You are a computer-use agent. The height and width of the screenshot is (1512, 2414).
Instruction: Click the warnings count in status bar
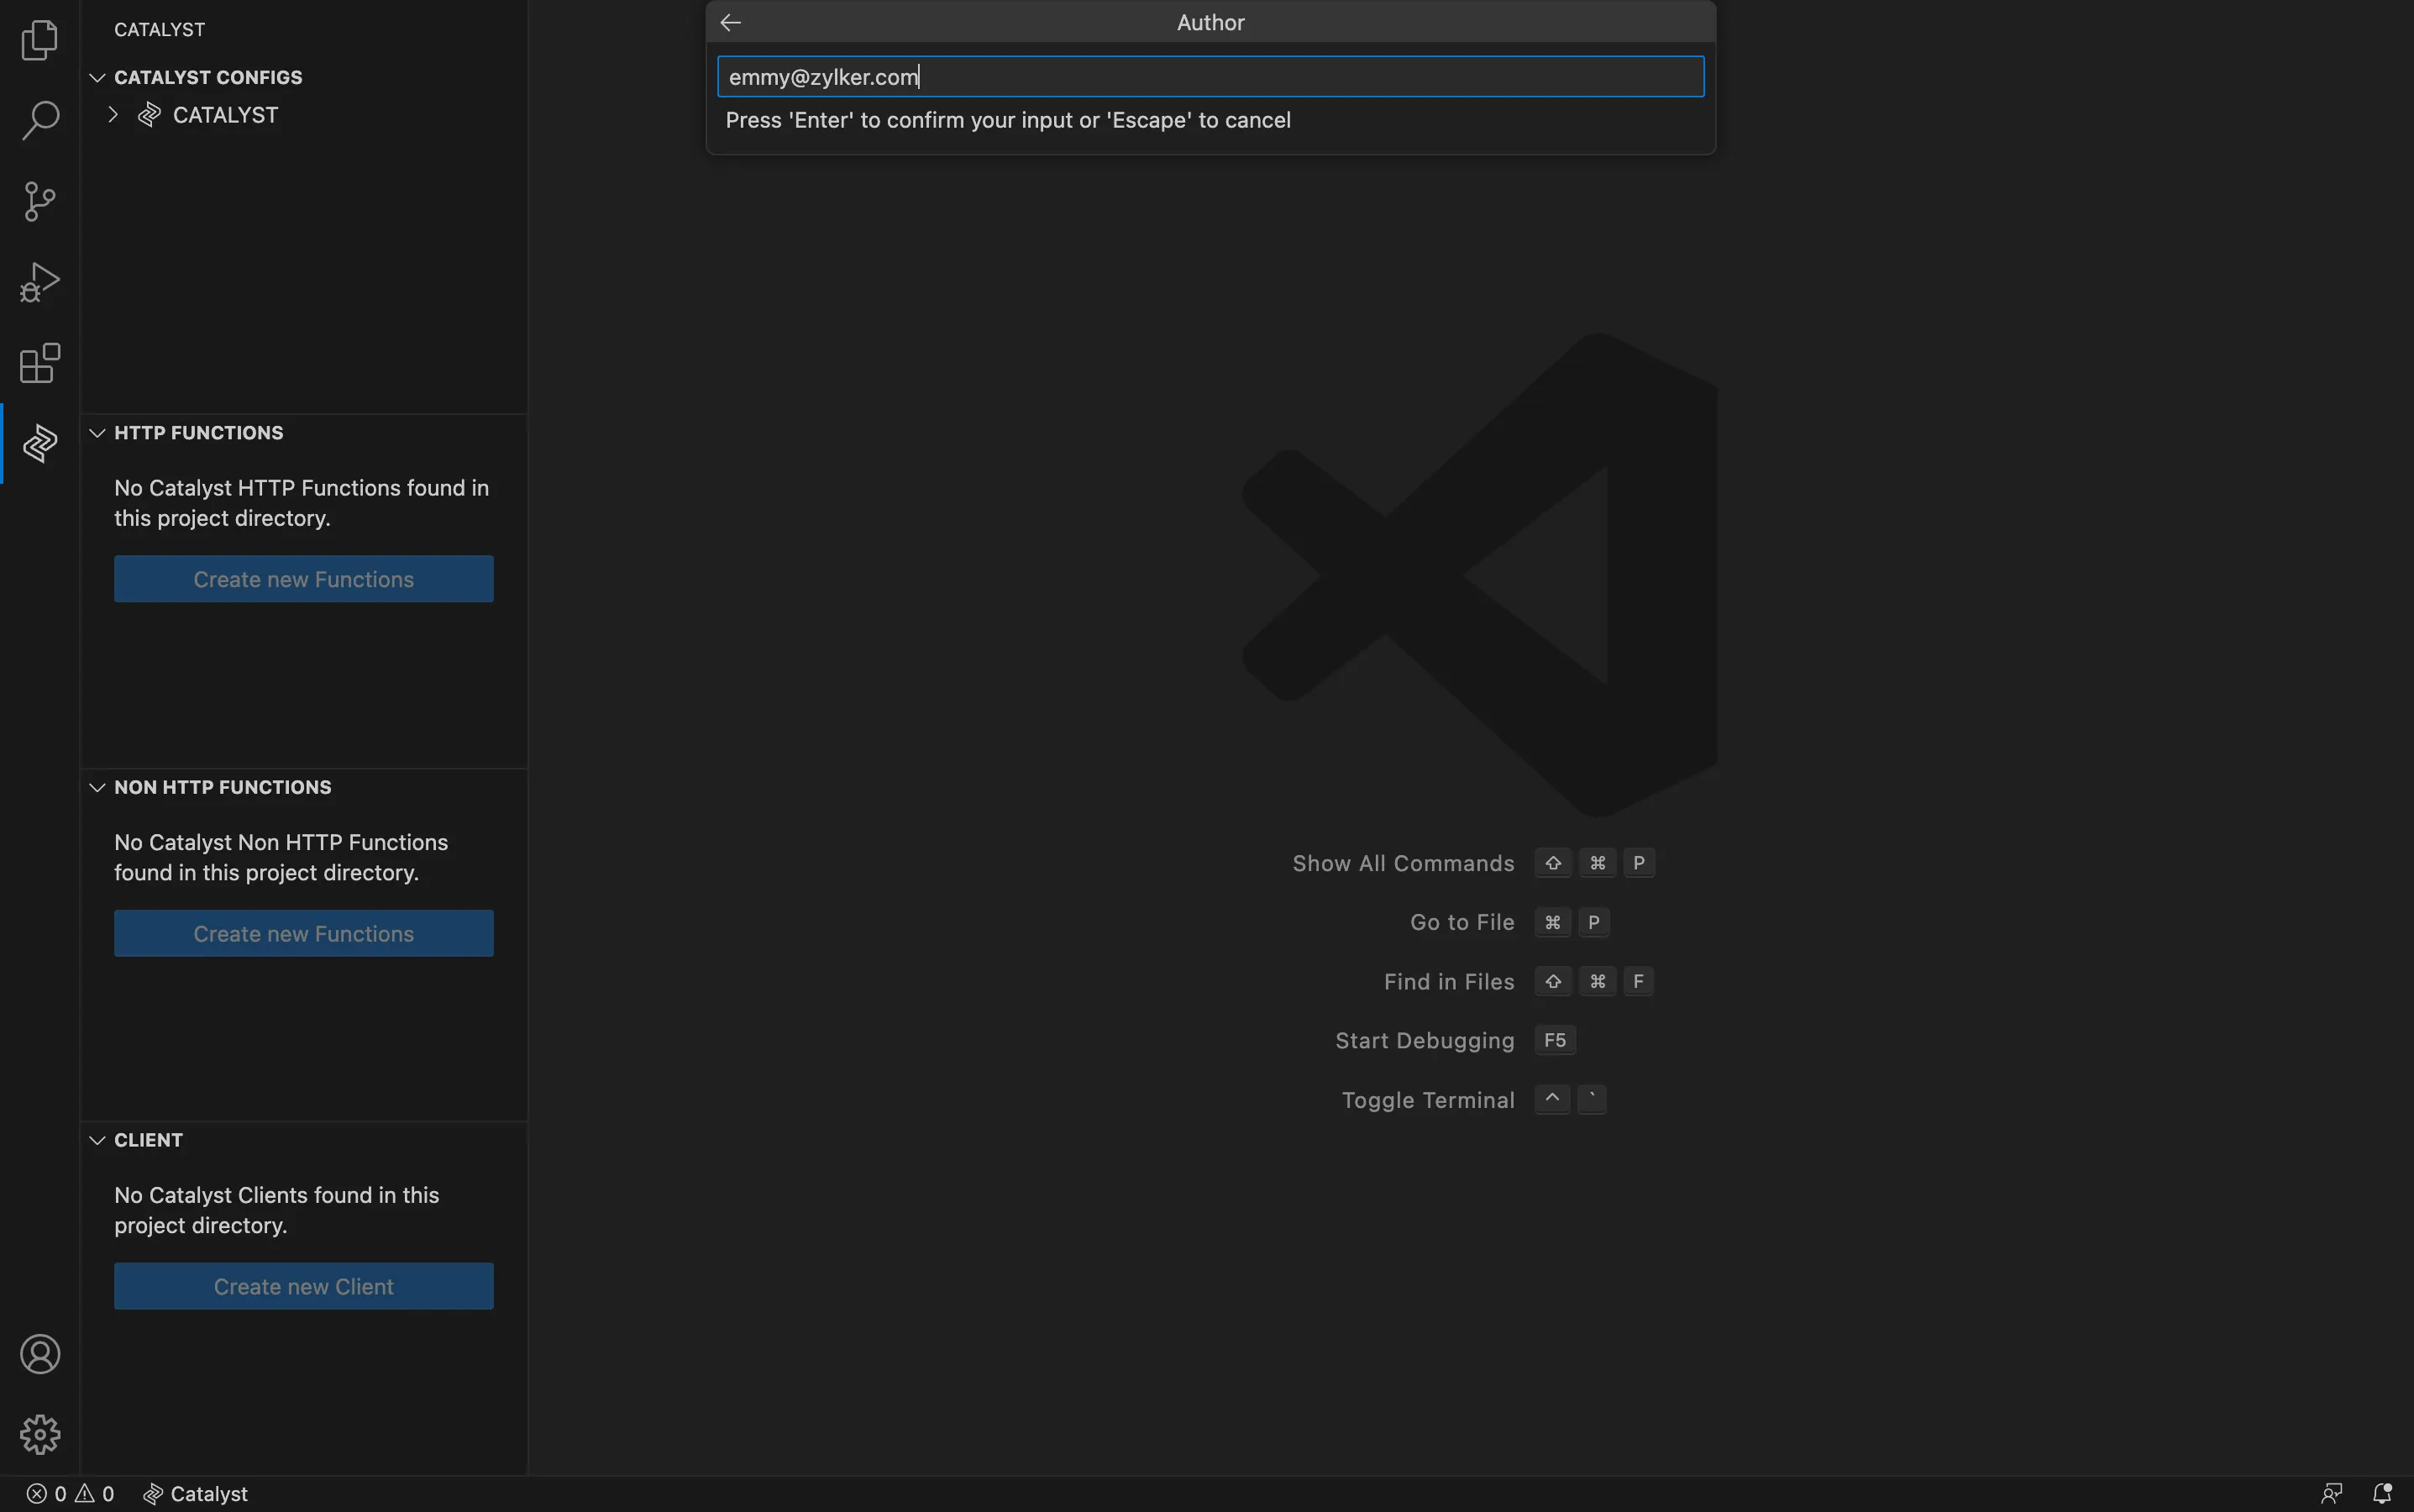tap(95, 1493)
